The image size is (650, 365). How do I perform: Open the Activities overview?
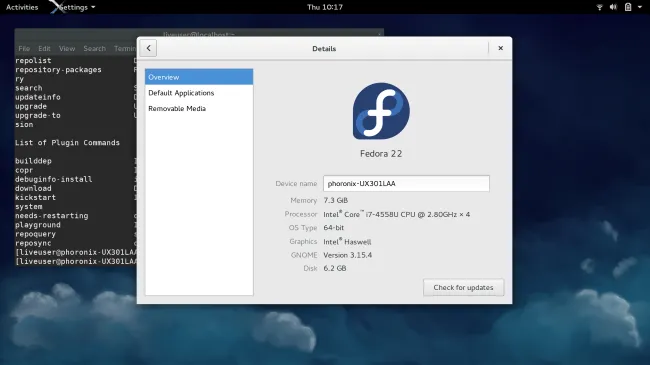[22, 7]
